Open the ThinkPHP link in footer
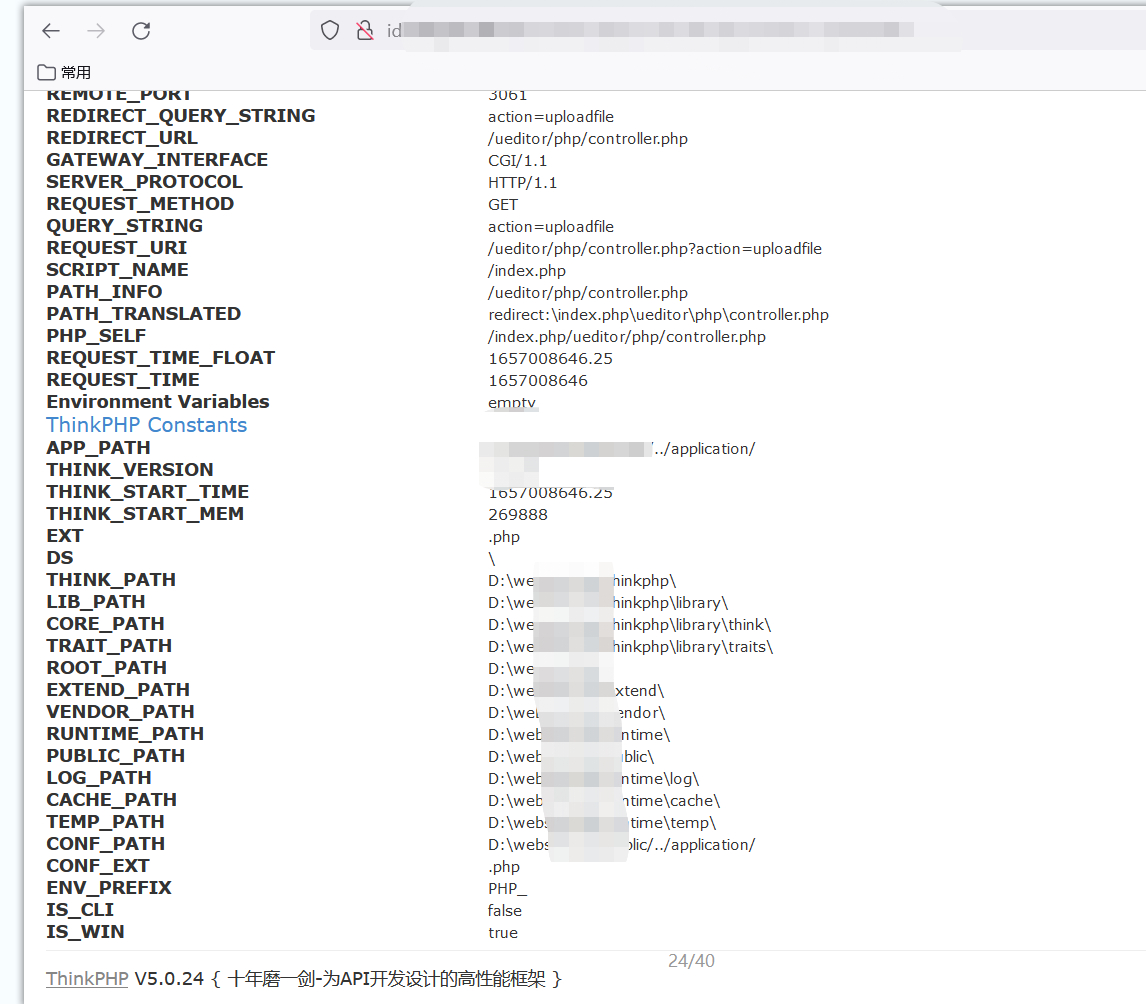 click(x=87, y=978)
